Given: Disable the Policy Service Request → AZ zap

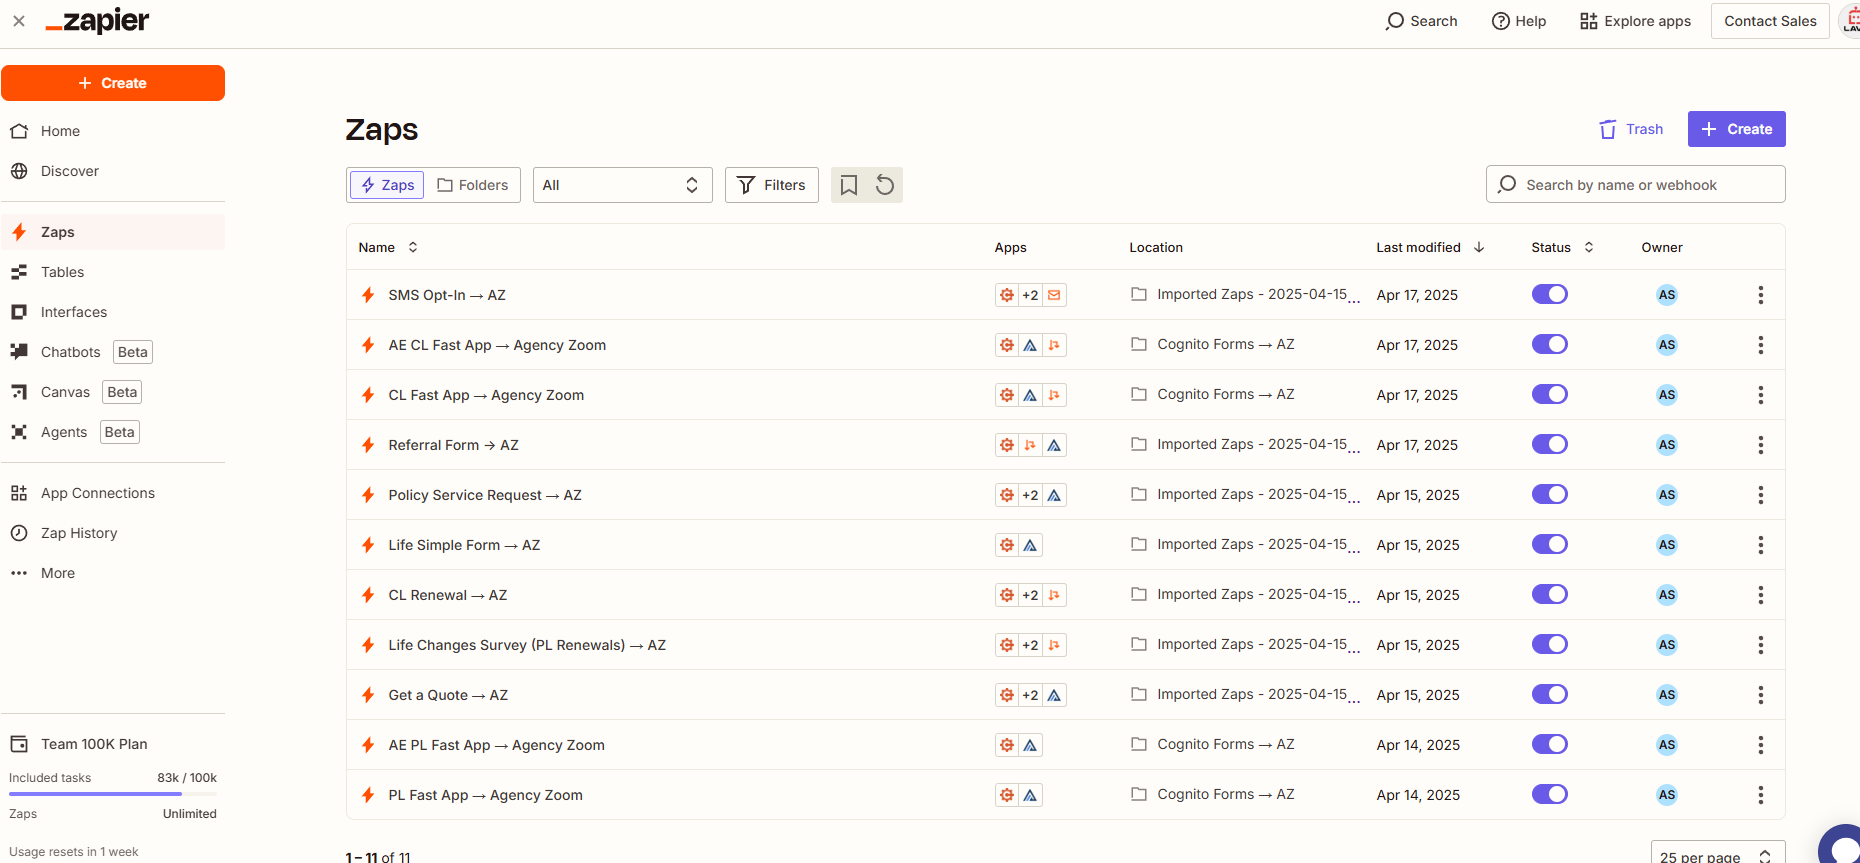Looking at the screenshot, I should tap(1549, 494).
